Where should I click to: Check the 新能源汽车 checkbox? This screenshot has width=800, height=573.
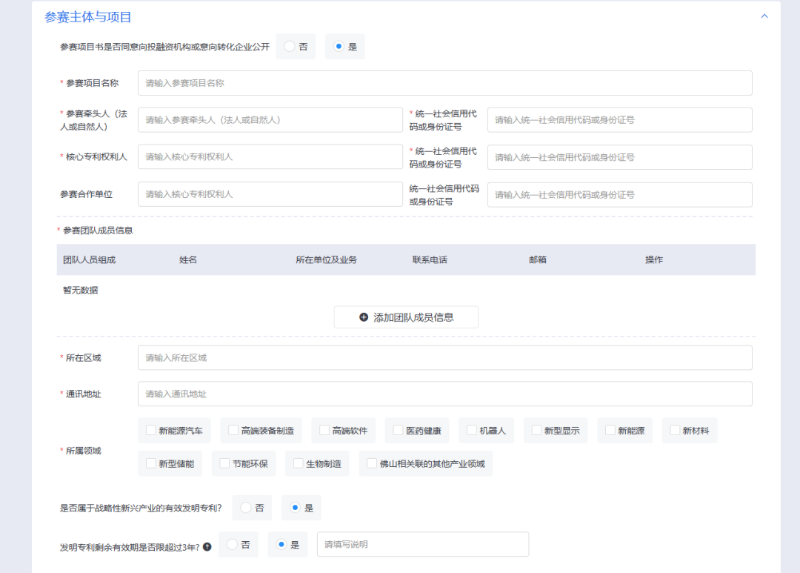(x=150, y=431)
